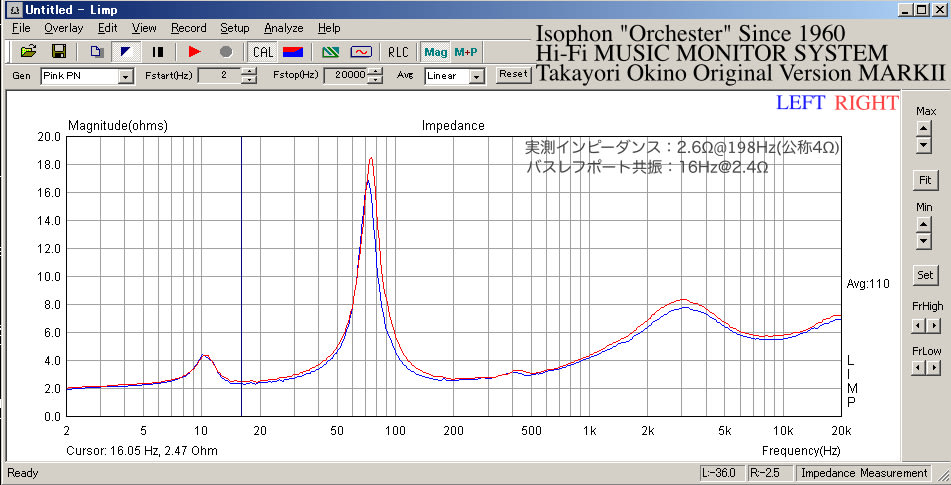Open the Analyze menu
The image size is (951, 485).
click(284, 28)
